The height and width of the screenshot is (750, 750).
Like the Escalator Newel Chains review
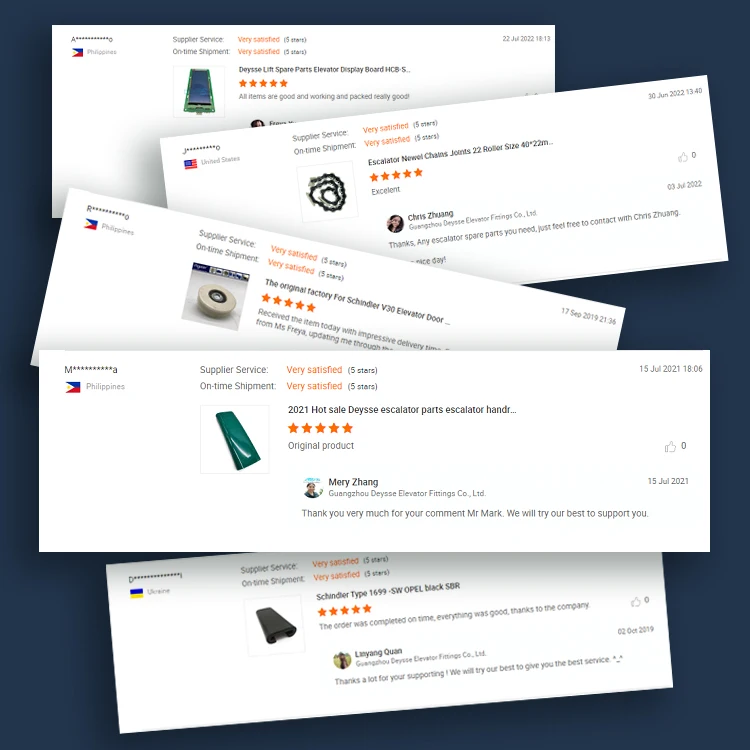point(683,156)
